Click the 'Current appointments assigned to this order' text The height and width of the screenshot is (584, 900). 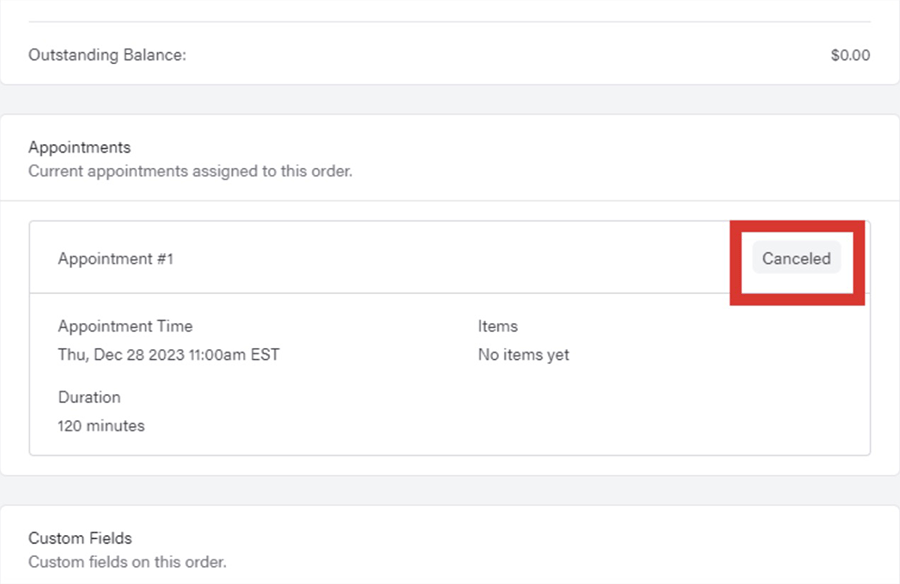[190, 171]
